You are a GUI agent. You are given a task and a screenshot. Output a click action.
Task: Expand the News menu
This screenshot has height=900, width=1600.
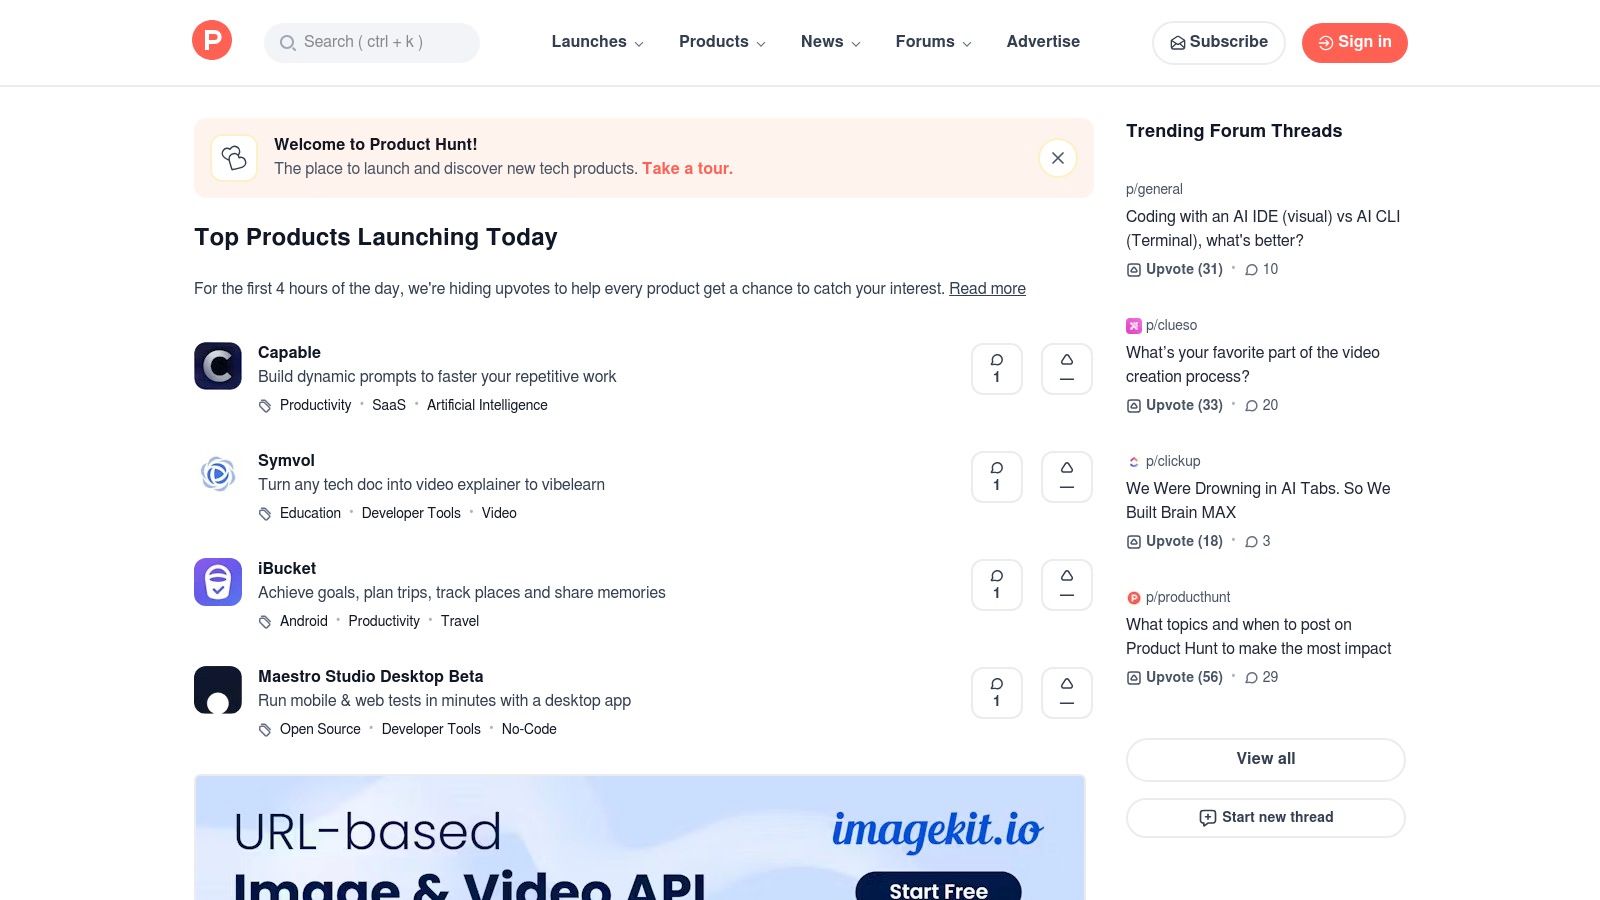(830, 42)
